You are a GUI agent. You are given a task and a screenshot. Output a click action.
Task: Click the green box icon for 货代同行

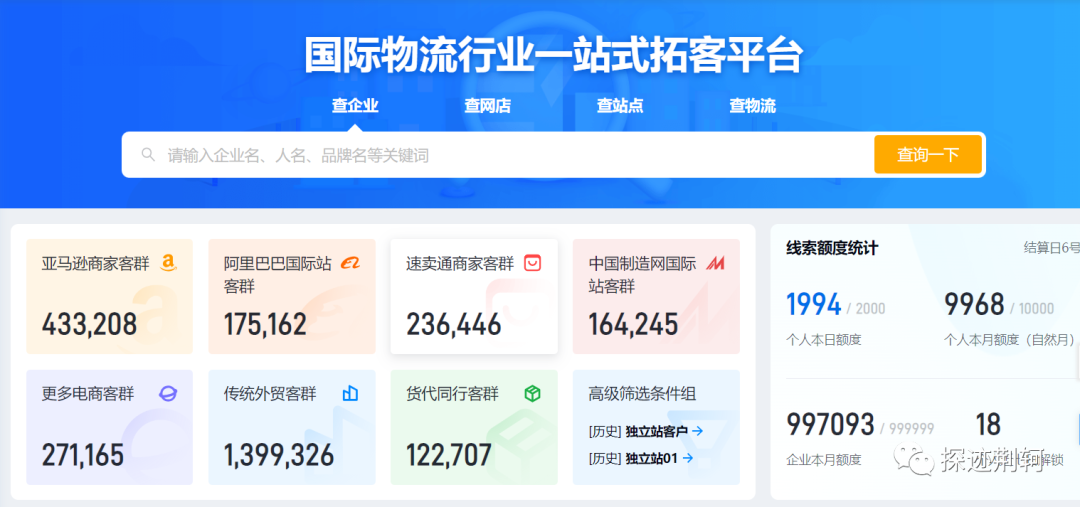point(532,394)
